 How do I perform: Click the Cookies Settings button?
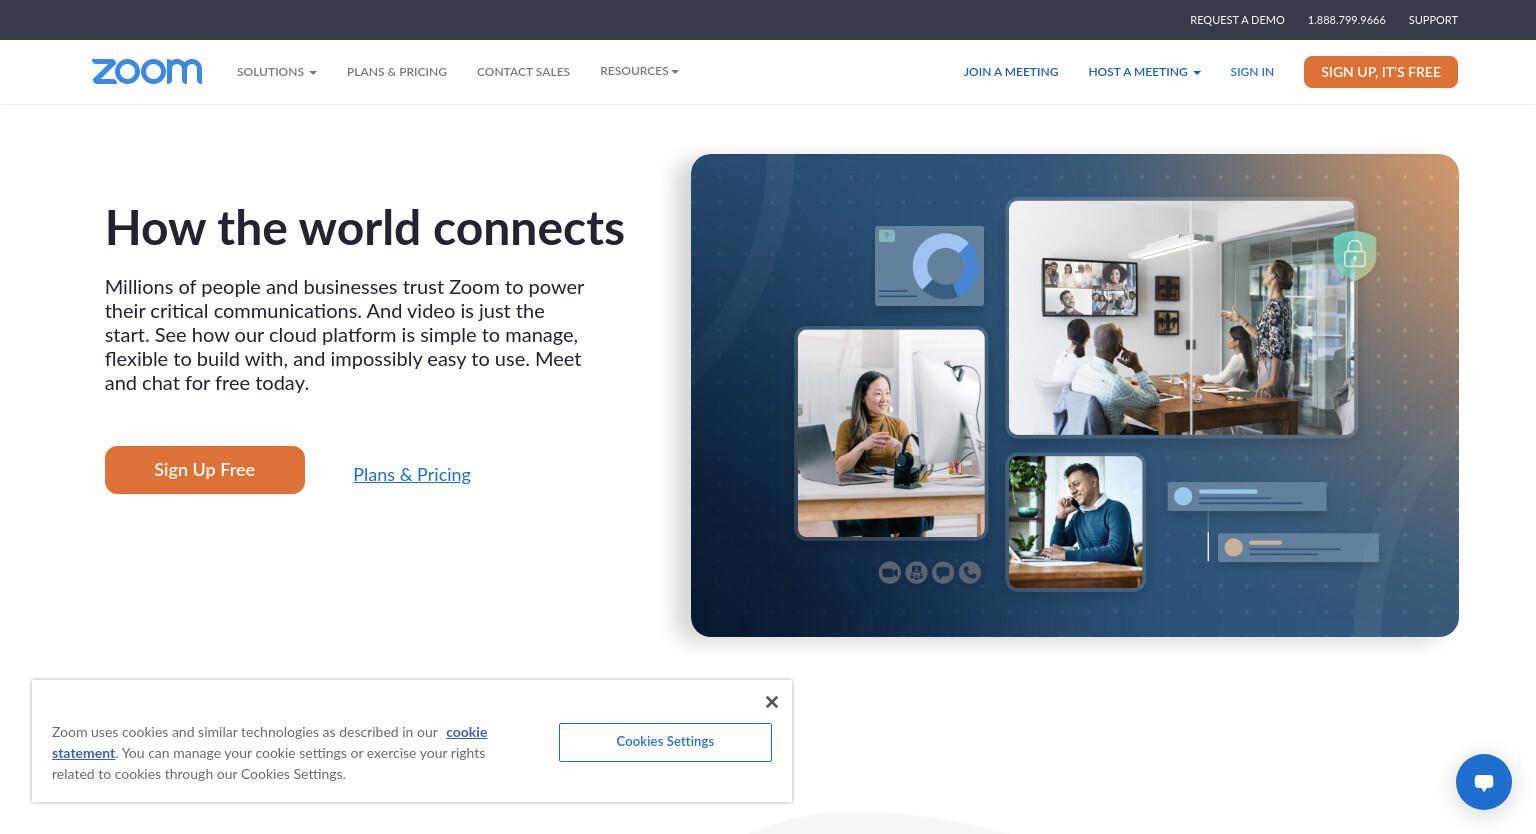click(x=665, y=742)
